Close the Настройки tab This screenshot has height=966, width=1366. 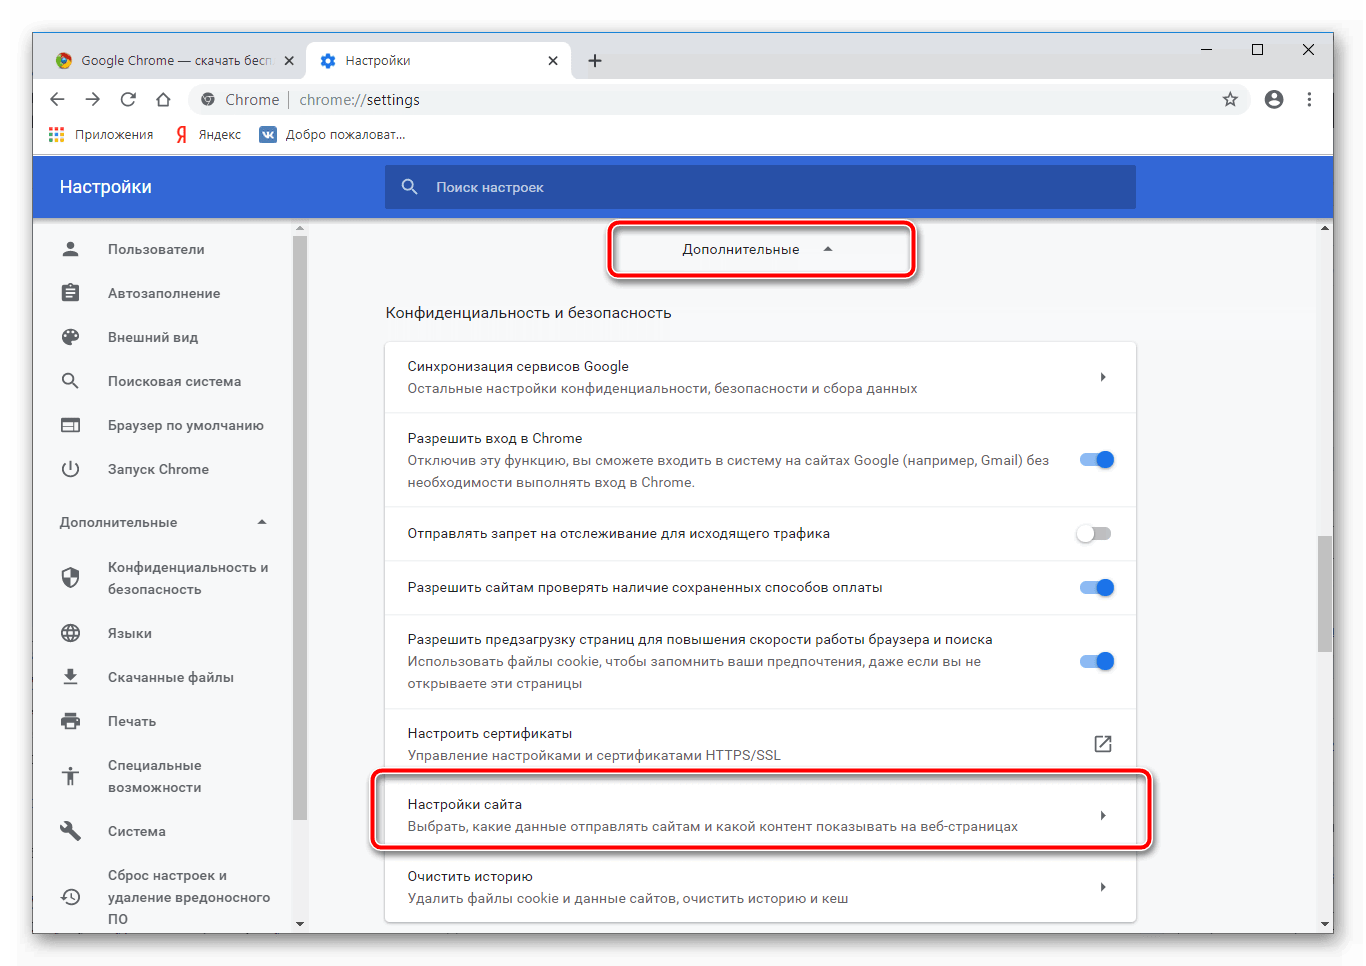pyautogui.click(x=553, y=61)
